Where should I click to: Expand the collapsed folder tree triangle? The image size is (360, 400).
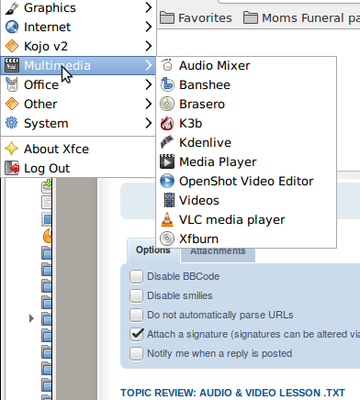tap(31, 318)
